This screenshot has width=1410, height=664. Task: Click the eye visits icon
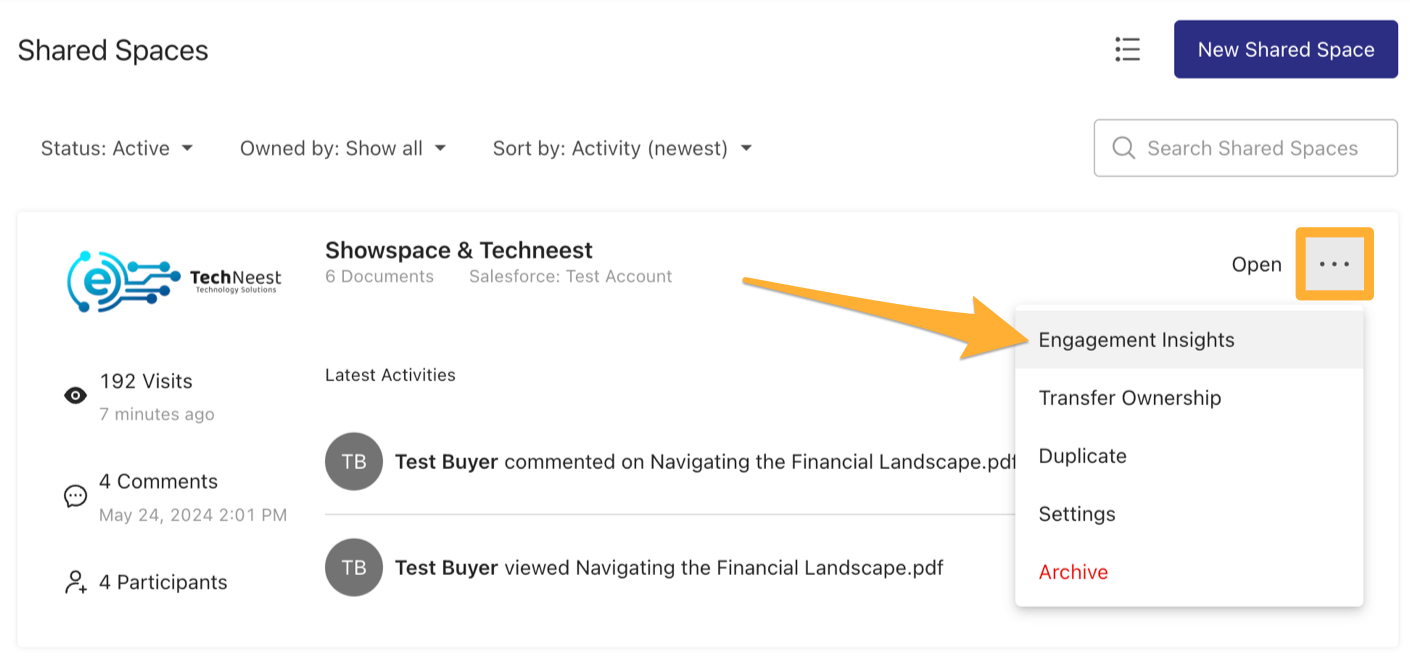(75, 395)
